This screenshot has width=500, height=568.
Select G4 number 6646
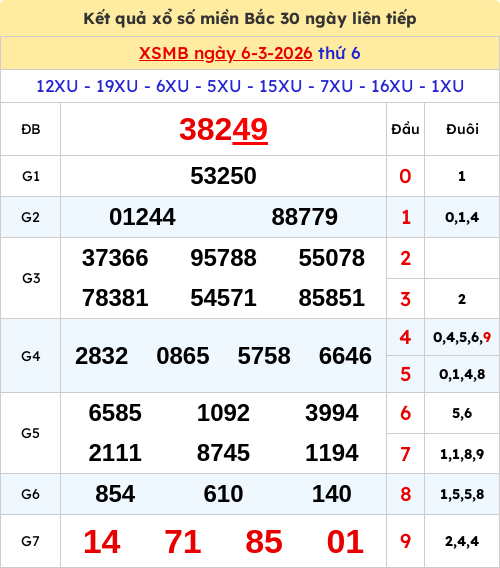345,356
